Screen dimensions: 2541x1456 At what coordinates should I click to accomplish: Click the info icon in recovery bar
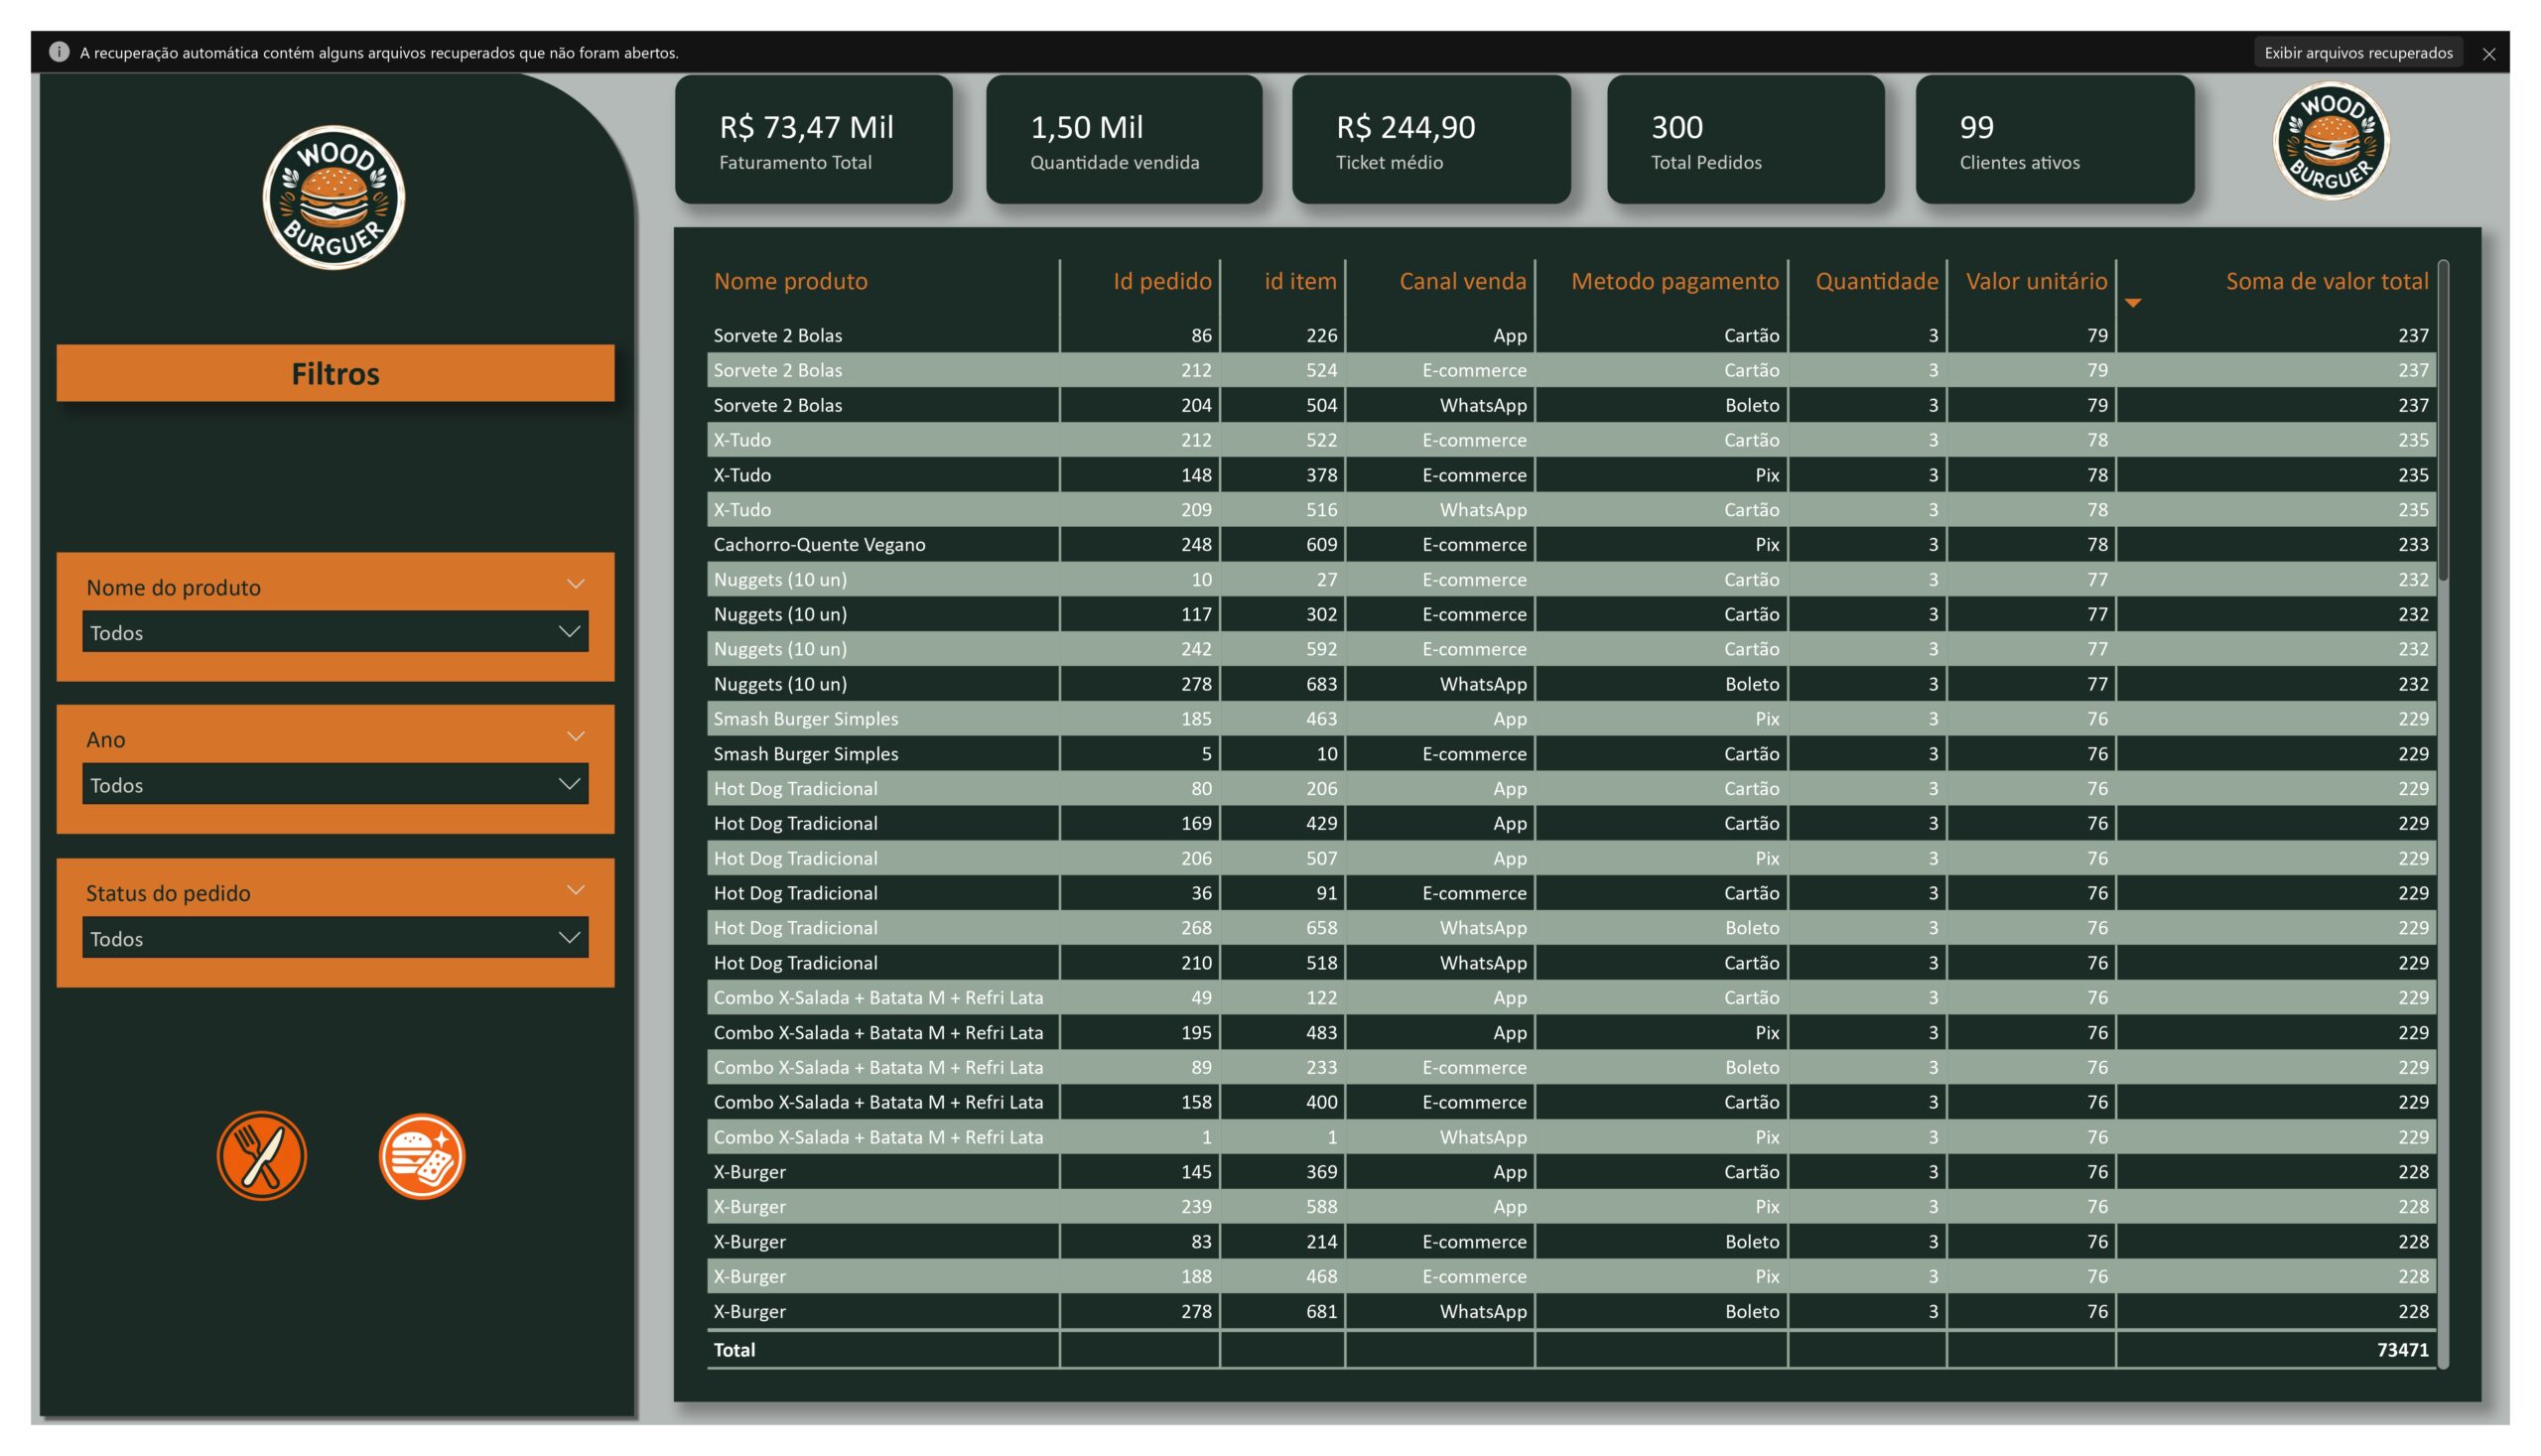tap(59, 52)
